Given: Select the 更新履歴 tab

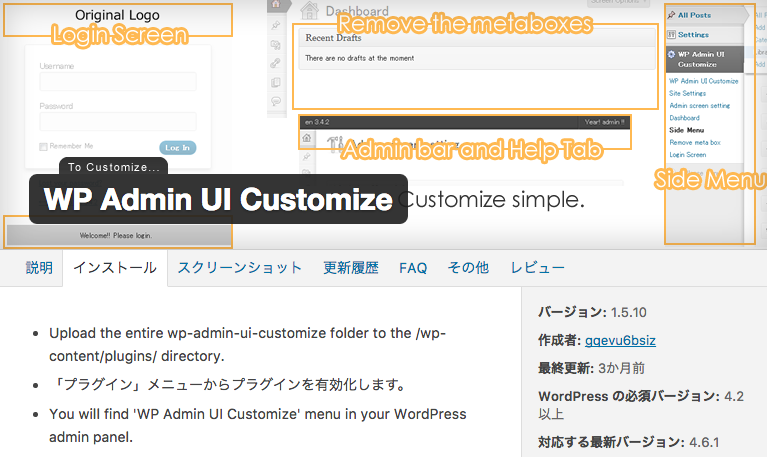Looking at the screenshot, I should click(350, 268).
